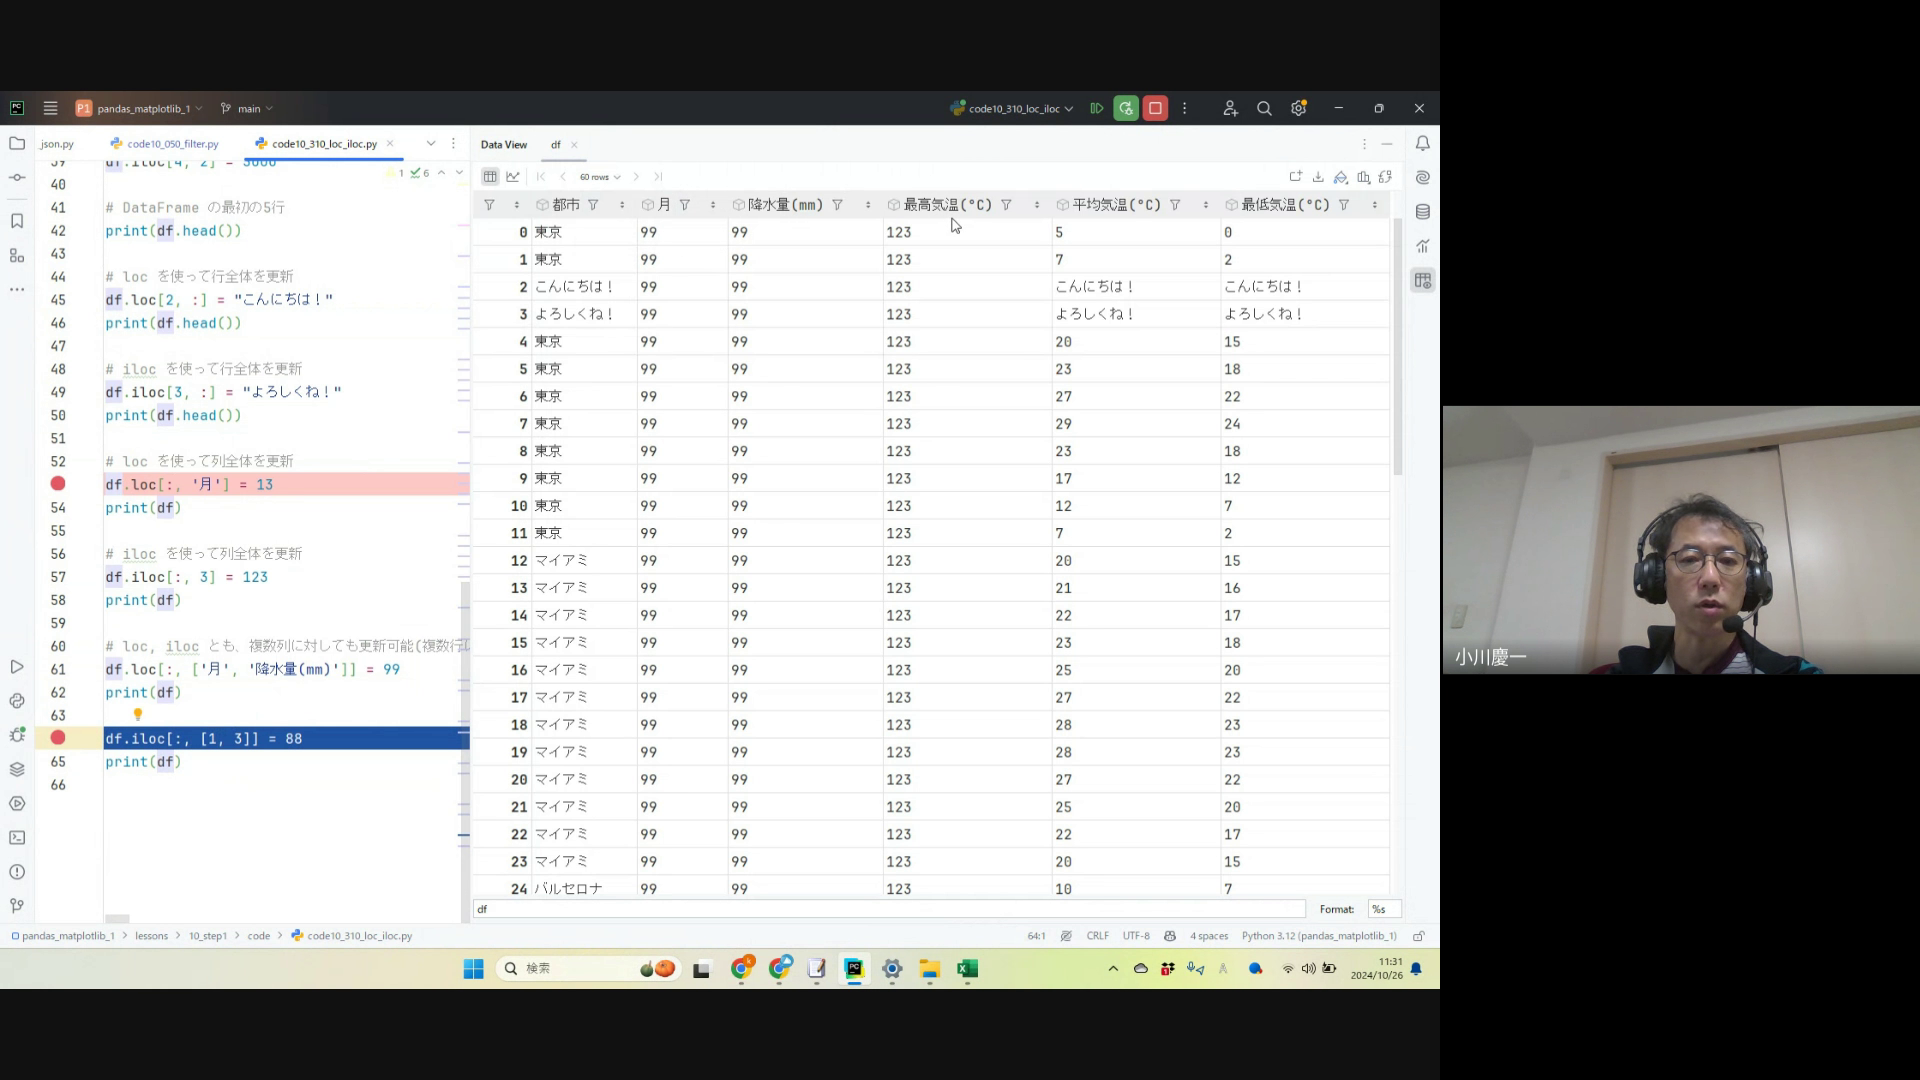Open the code10_310_loc_iloc run configuration dropdown
Viewport: 1920px width, 1080px height.
[1015, 109]
